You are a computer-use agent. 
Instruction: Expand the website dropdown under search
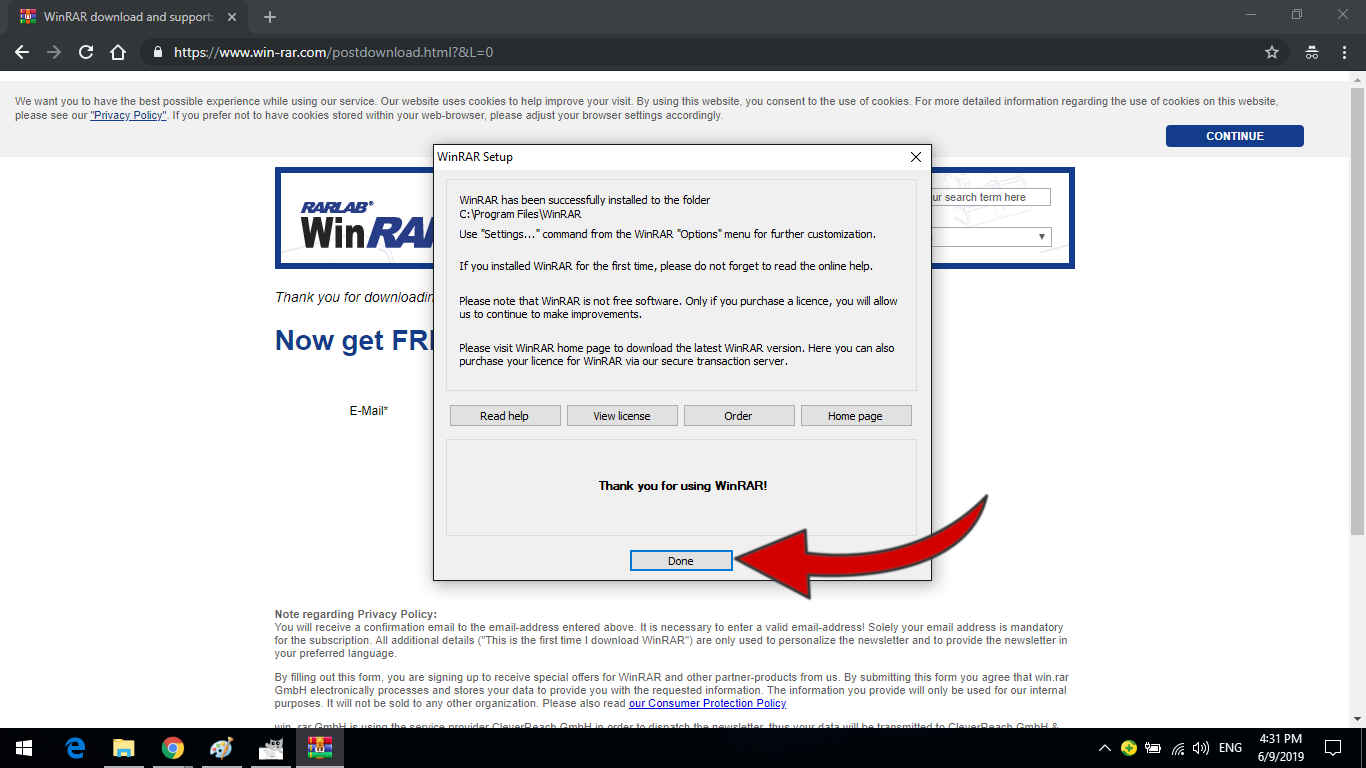tap(1042, 237)
